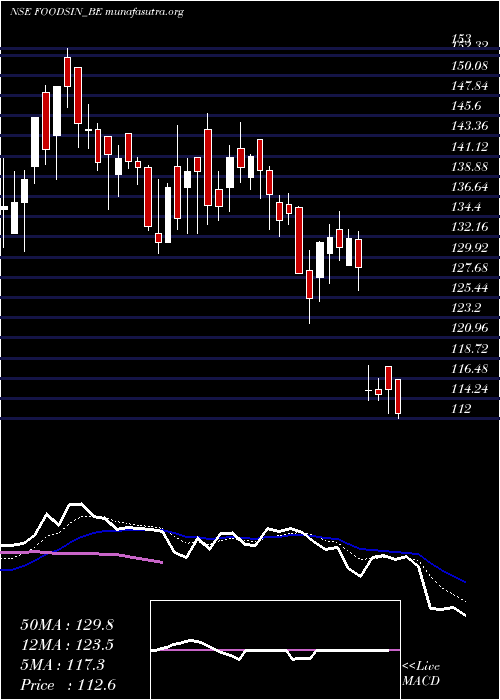Select the 120.96 price axis label
This screenshot has height=700, width=500.
click(469, 328)
